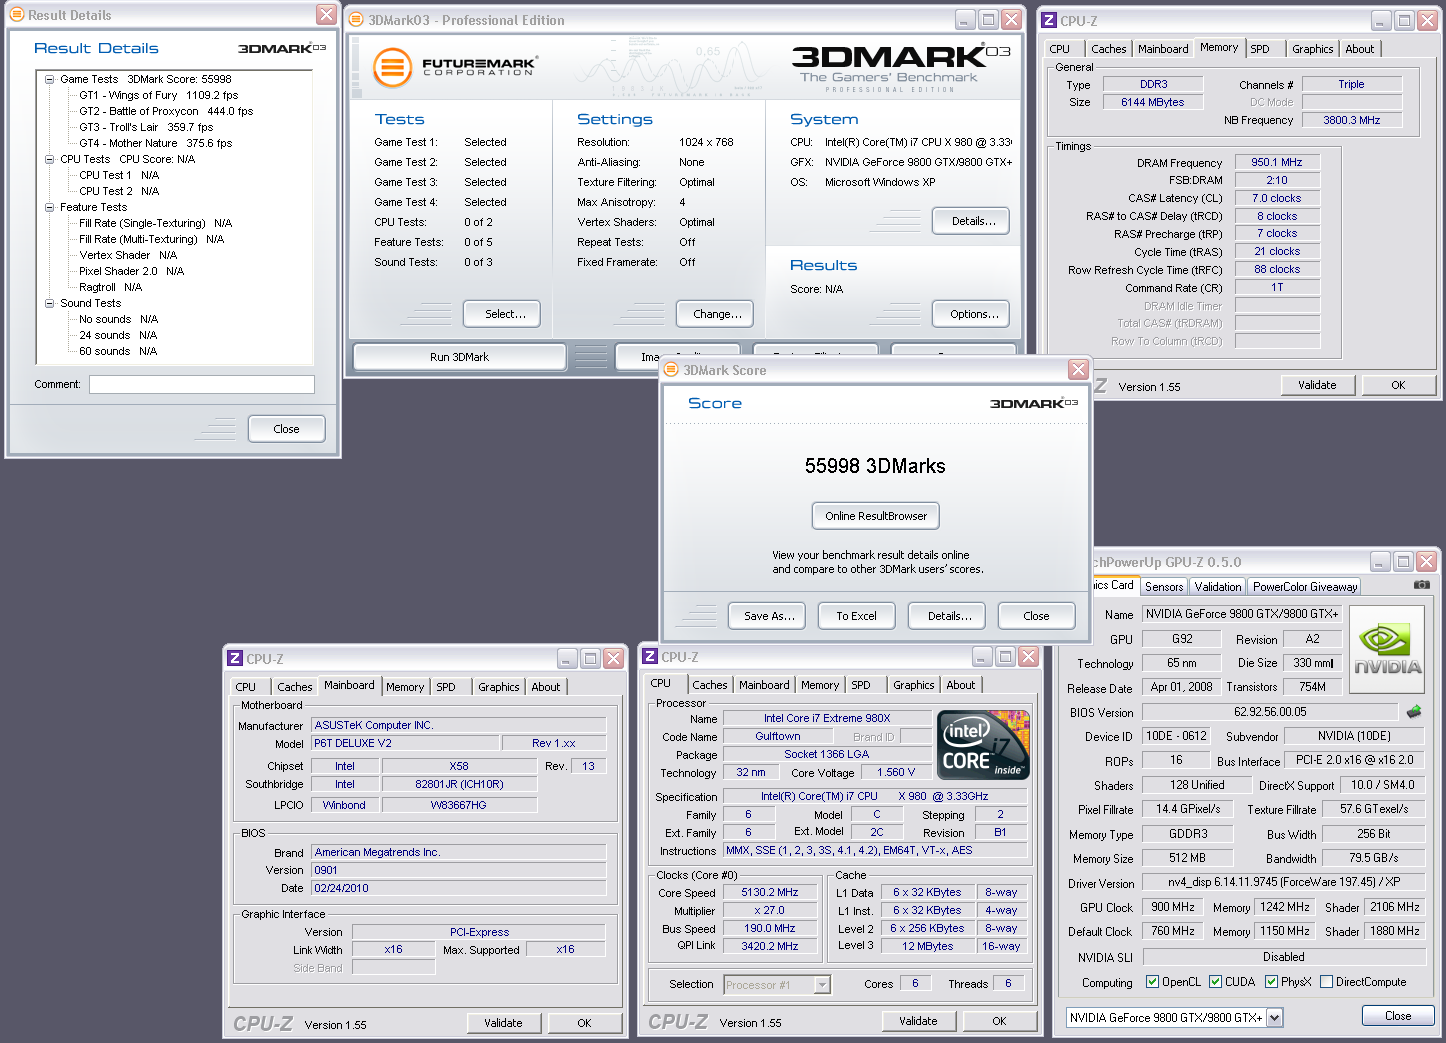The height and width of the screenshot is (1043, 1446).
Task: Minimize the GPU-Z window
Action: (x=1380, y=562)
